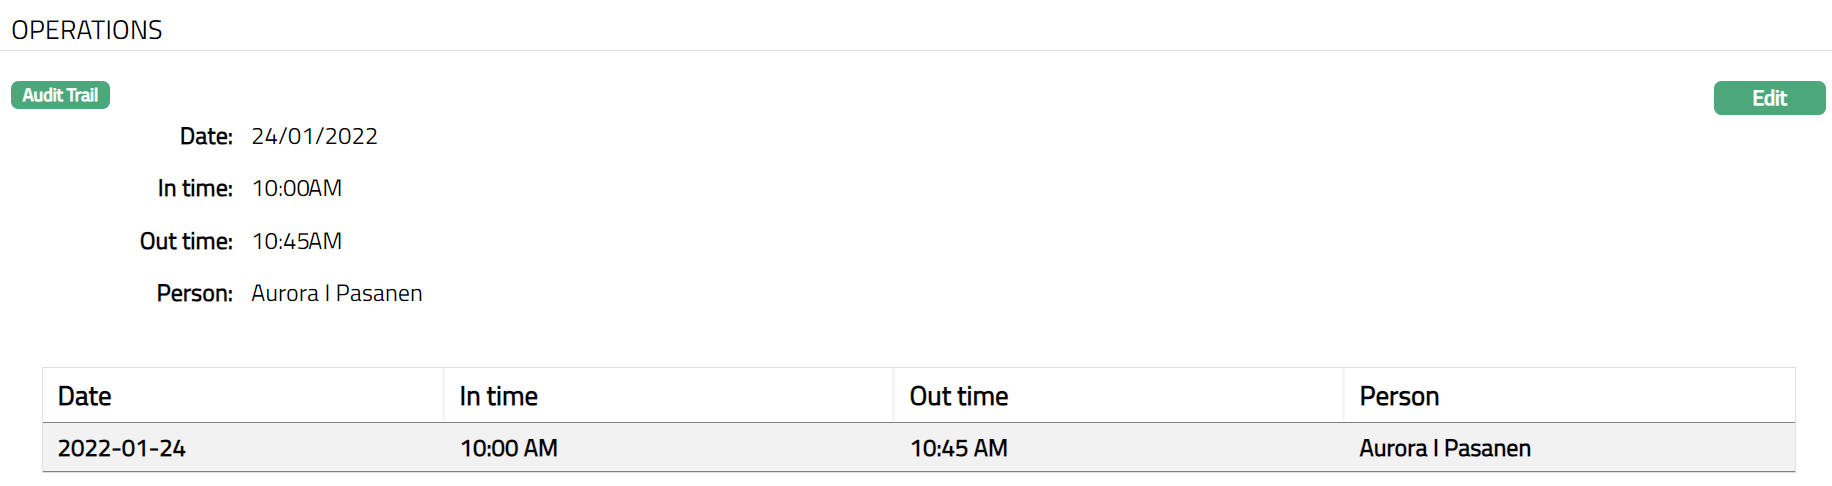Open Aurora I Pasanen in table row
This screenshot has height=486, width=1832.
coord(1444,448)
